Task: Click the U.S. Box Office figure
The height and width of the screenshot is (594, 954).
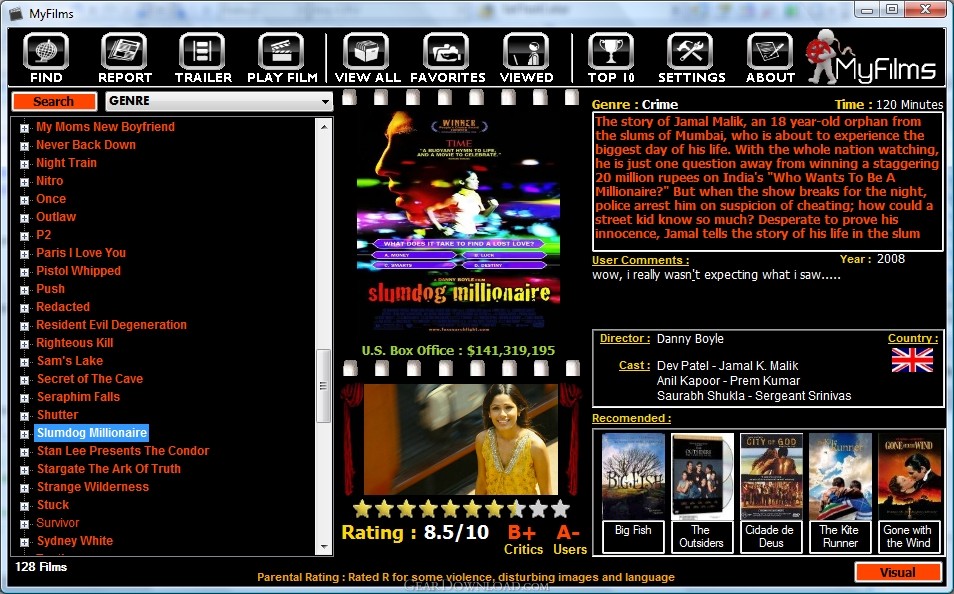Action: 458,351
